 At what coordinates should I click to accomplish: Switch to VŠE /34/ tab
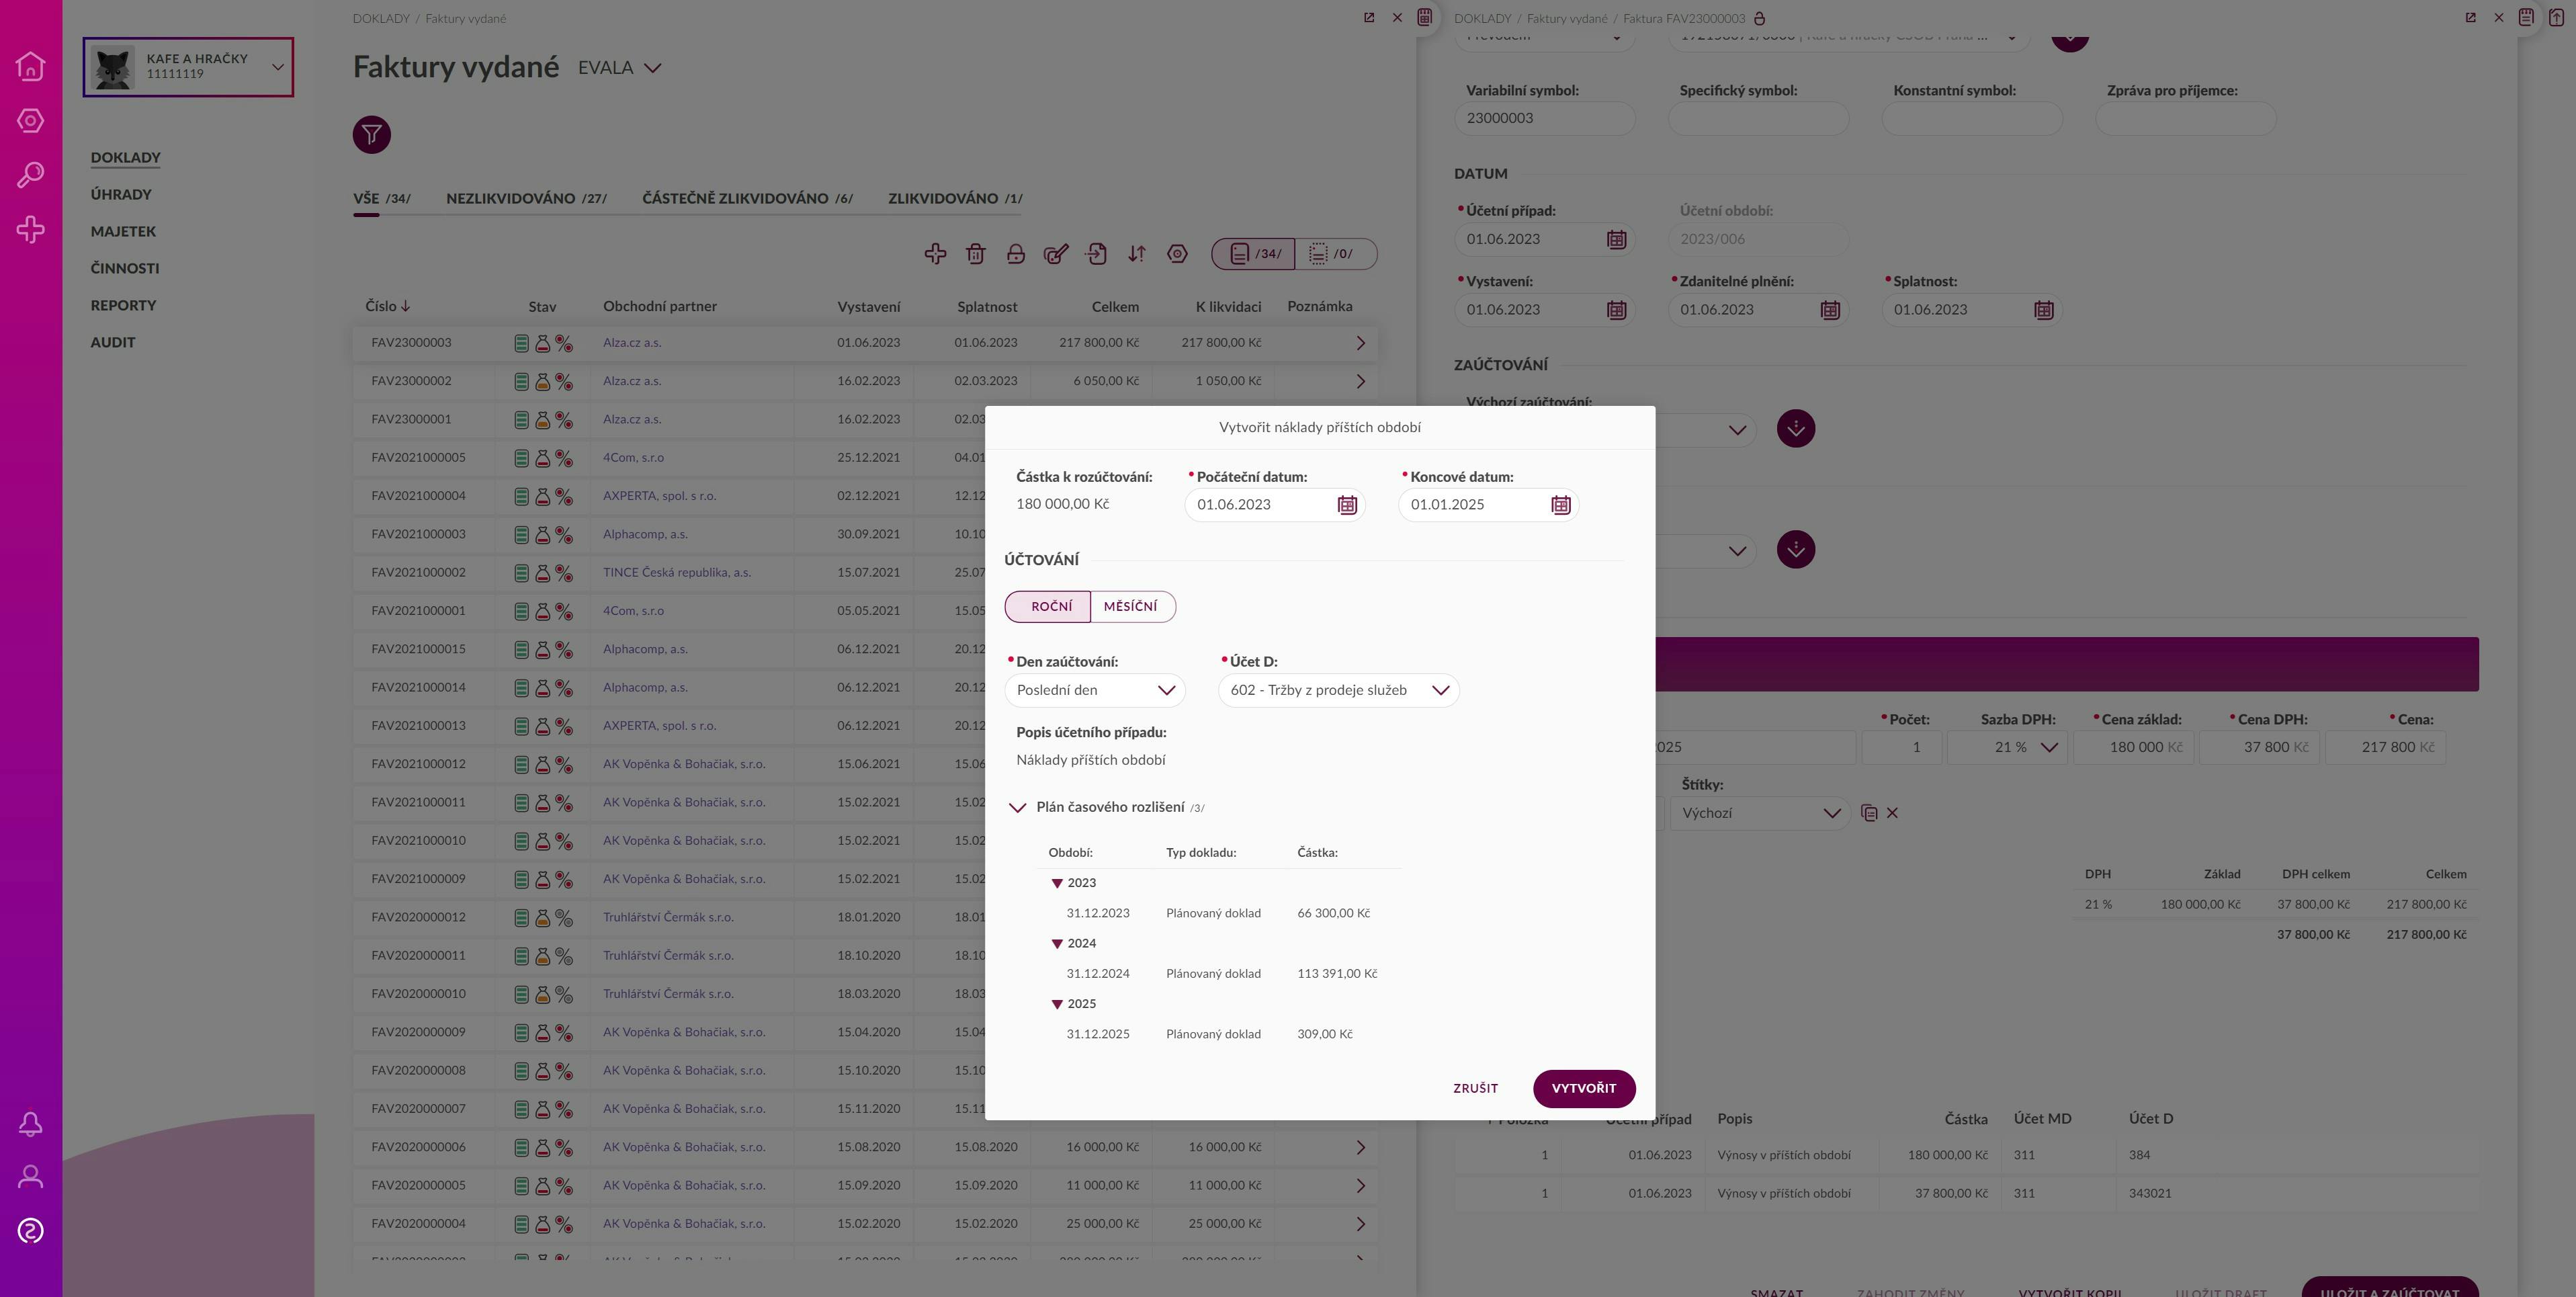[381, 198]
